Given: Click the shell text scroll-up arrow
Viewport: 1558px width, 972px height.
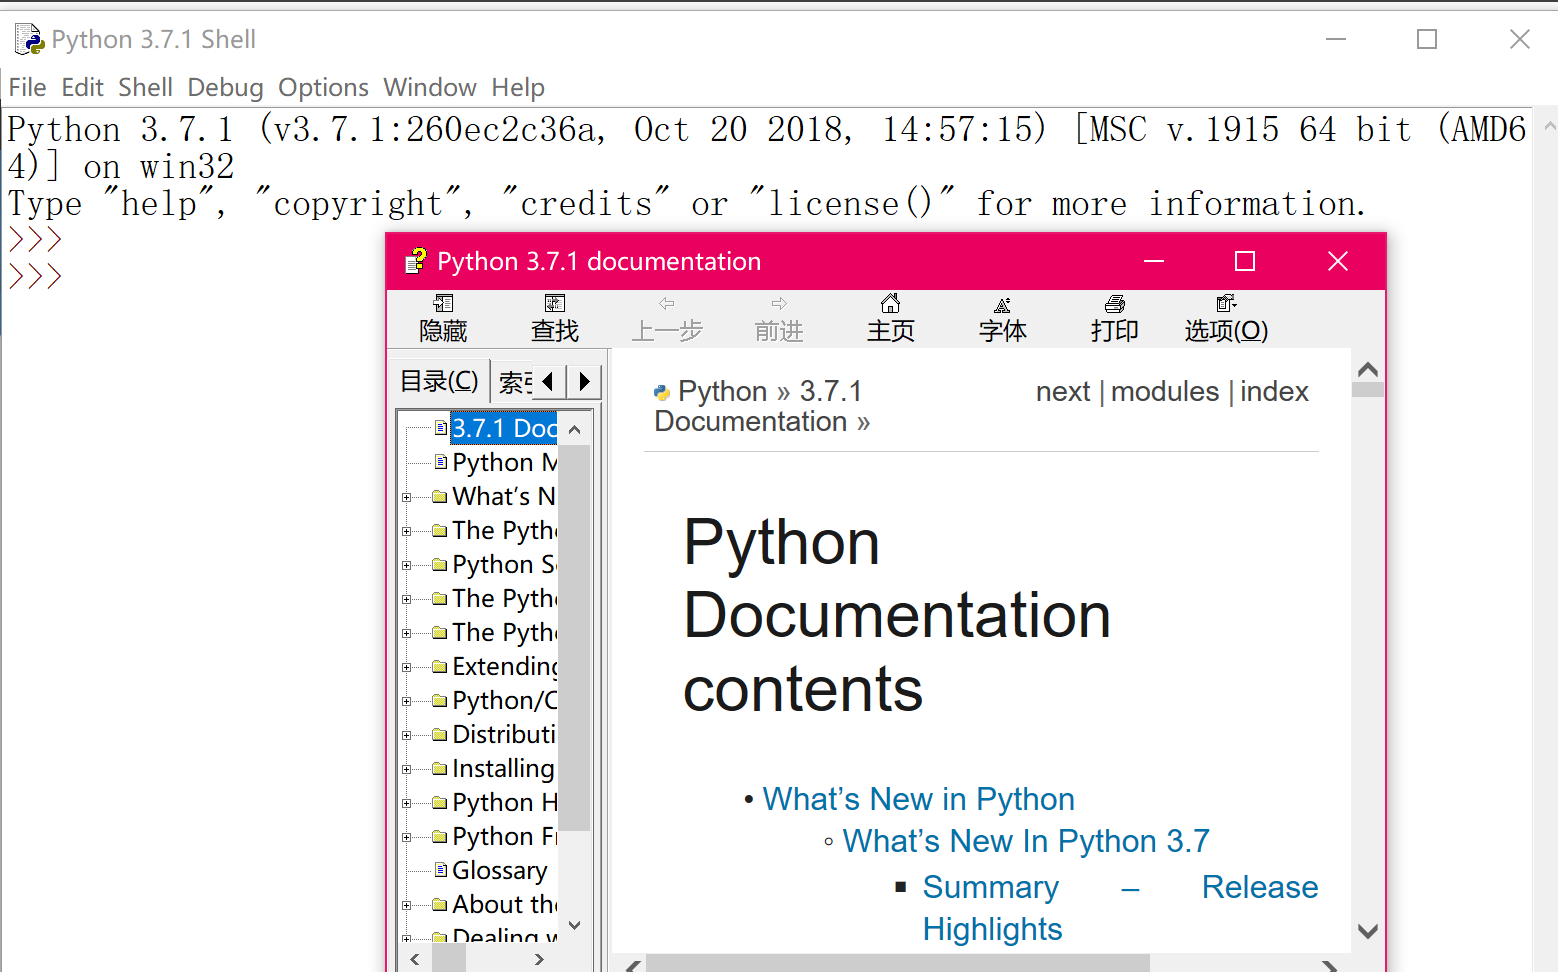Looking at the screenshot, I should [1550, 127].
